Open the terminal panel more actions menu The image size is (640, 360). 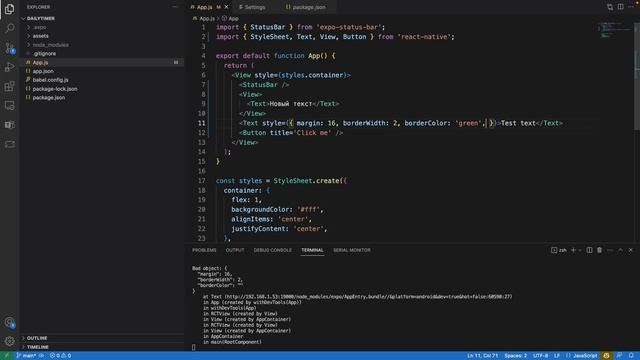610,250
